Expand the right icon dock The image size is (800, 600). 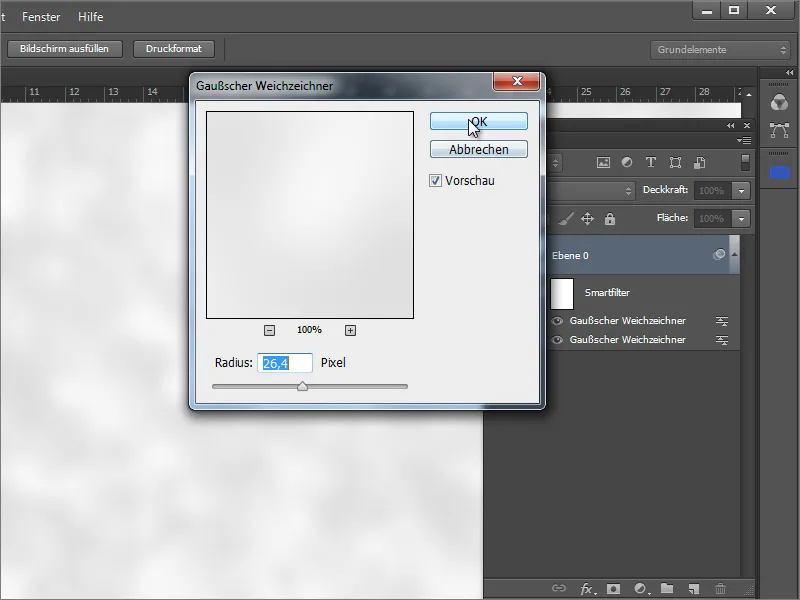click(789, 72)
